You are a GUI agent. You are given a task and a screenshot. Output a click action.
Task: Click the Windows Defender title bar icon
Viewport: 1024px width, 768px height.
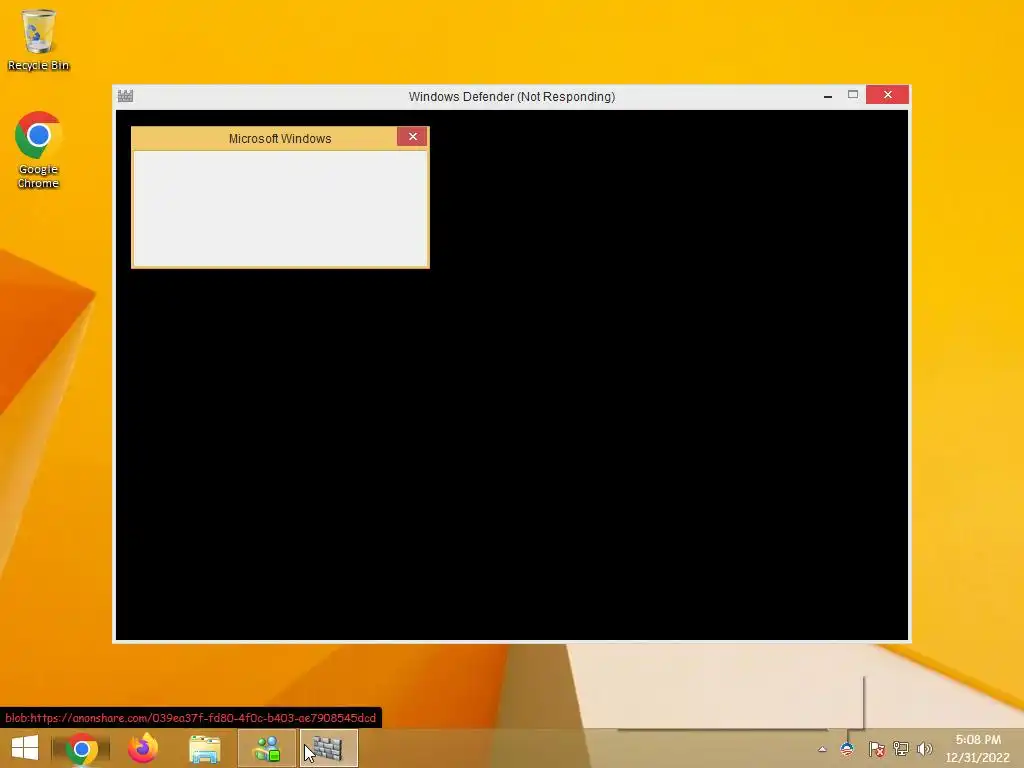(x=125, y=96)
